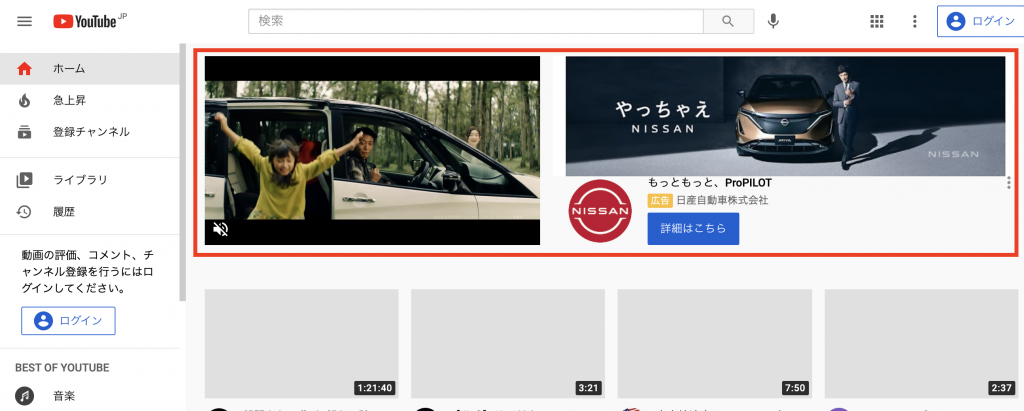
Task: Click the home icon in sidebar
Action: 24,69
